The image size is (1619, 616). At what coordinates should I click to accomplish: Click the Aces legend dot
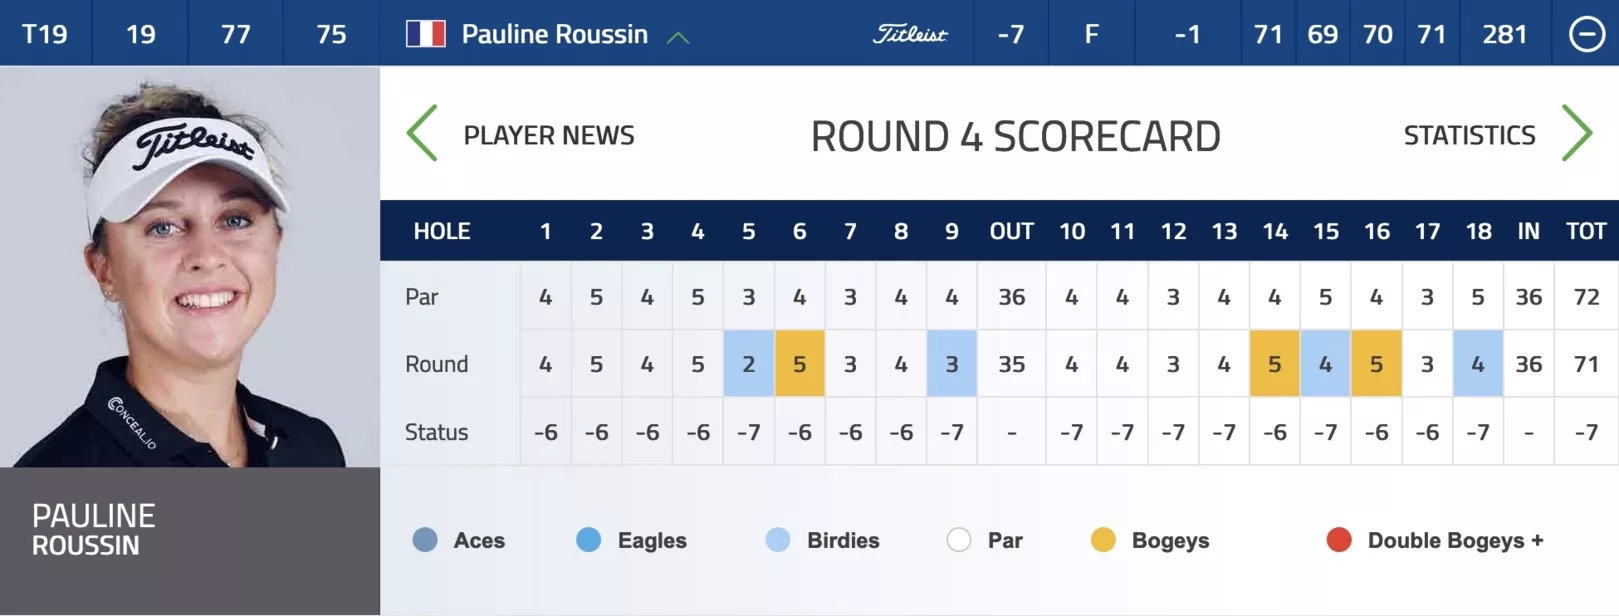click(425, 540)
